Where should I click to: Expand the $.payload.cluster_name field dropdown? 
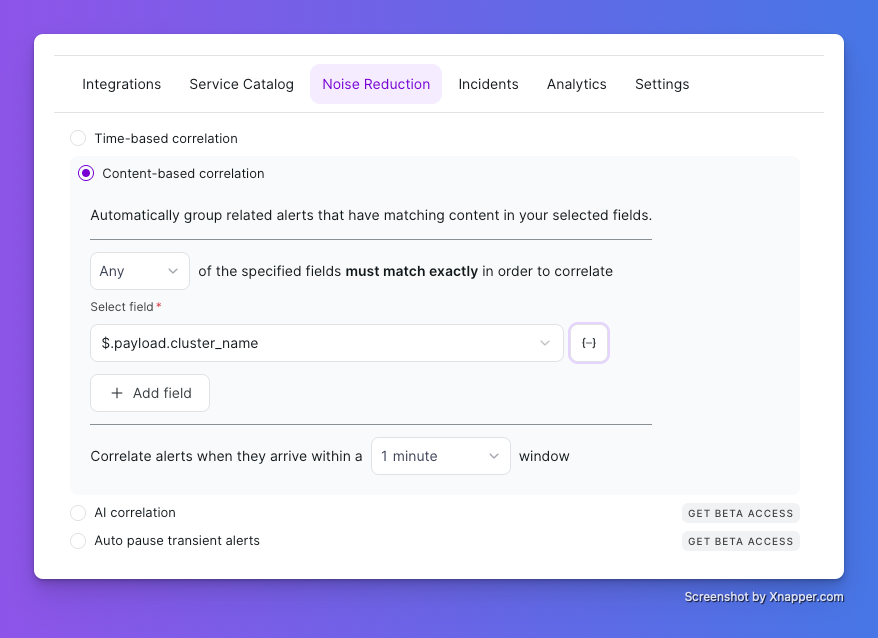click(x=326, y=343)
